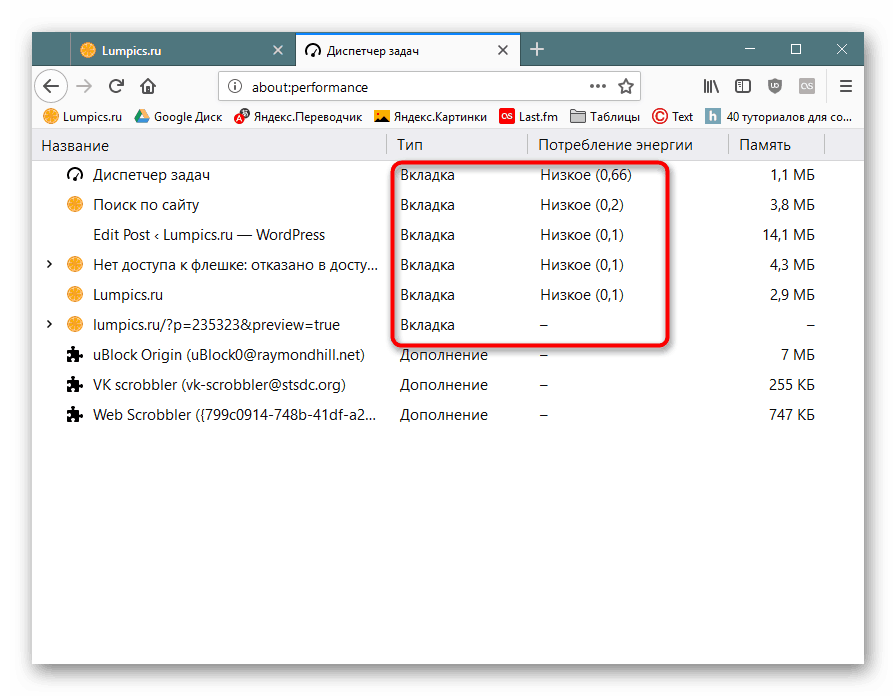
Task: Click the orange icon beside Поиск по сайту
Action: click(x=75, y=204)
